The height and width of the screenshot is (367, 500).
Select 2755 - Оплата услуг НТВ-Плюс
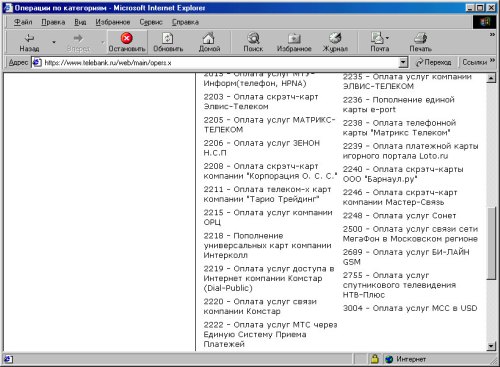pos(399,285)
